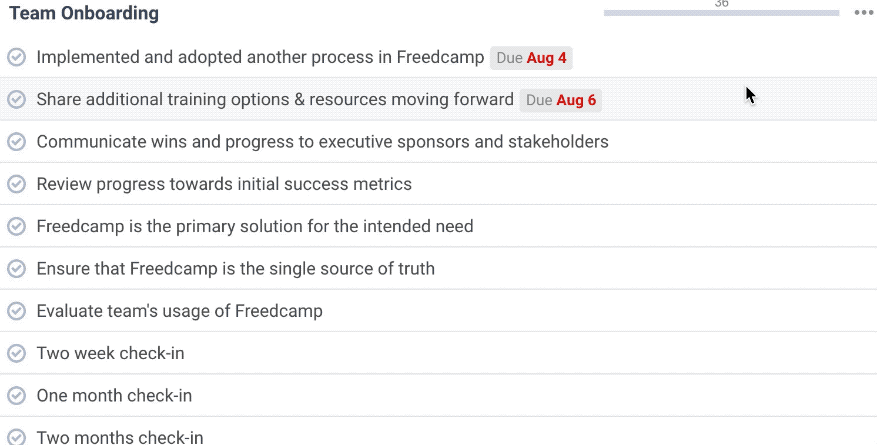Click the Due Aug 4 date badge
Image resolution: width=877 pixels, height=445 pixels.
tap(531, 58)
